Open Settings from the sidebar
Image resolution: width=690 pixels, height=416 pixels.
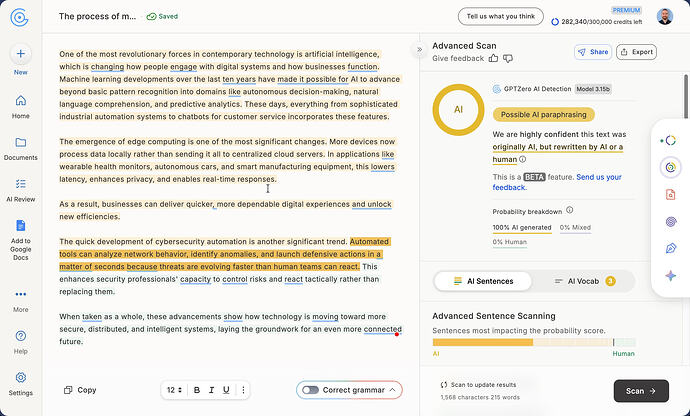[20, 384]
